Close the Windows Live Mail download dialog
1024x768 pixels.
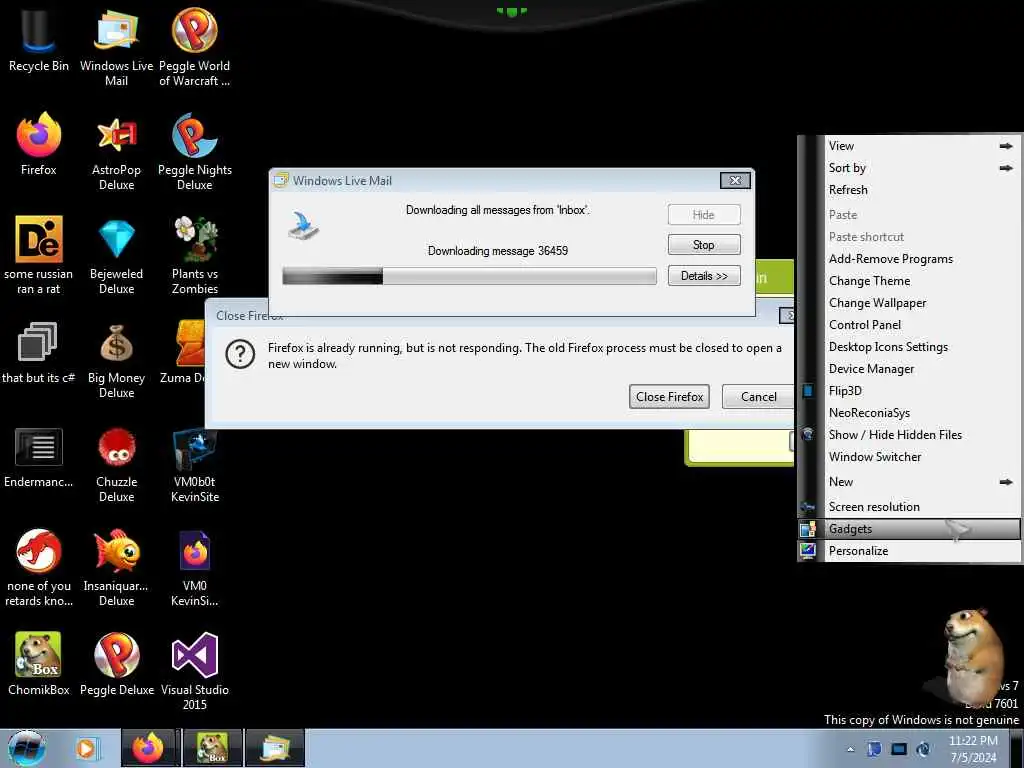coord(735,180)
